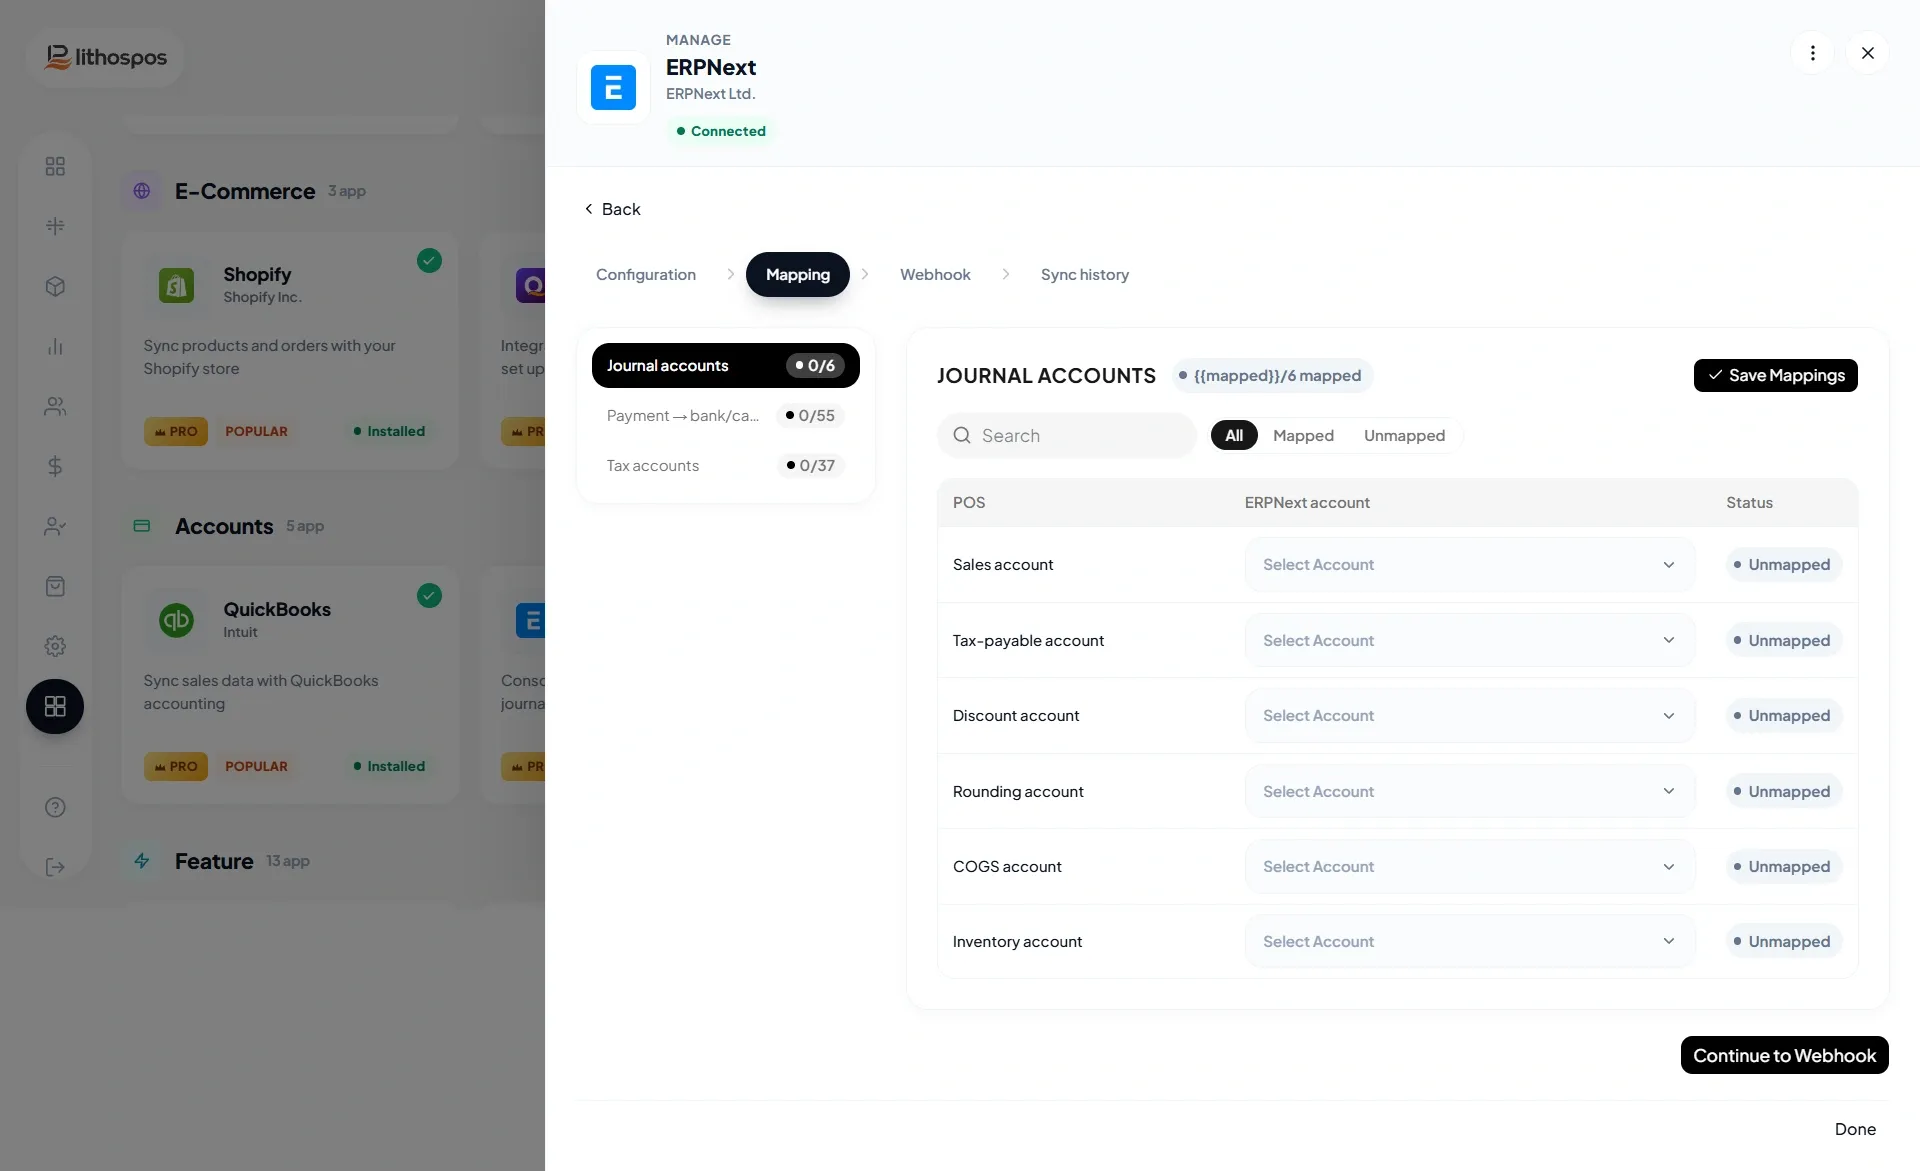Click the 0/37 tax accounts count badge
1920x1171 pixels.
[x=811, y=466]
